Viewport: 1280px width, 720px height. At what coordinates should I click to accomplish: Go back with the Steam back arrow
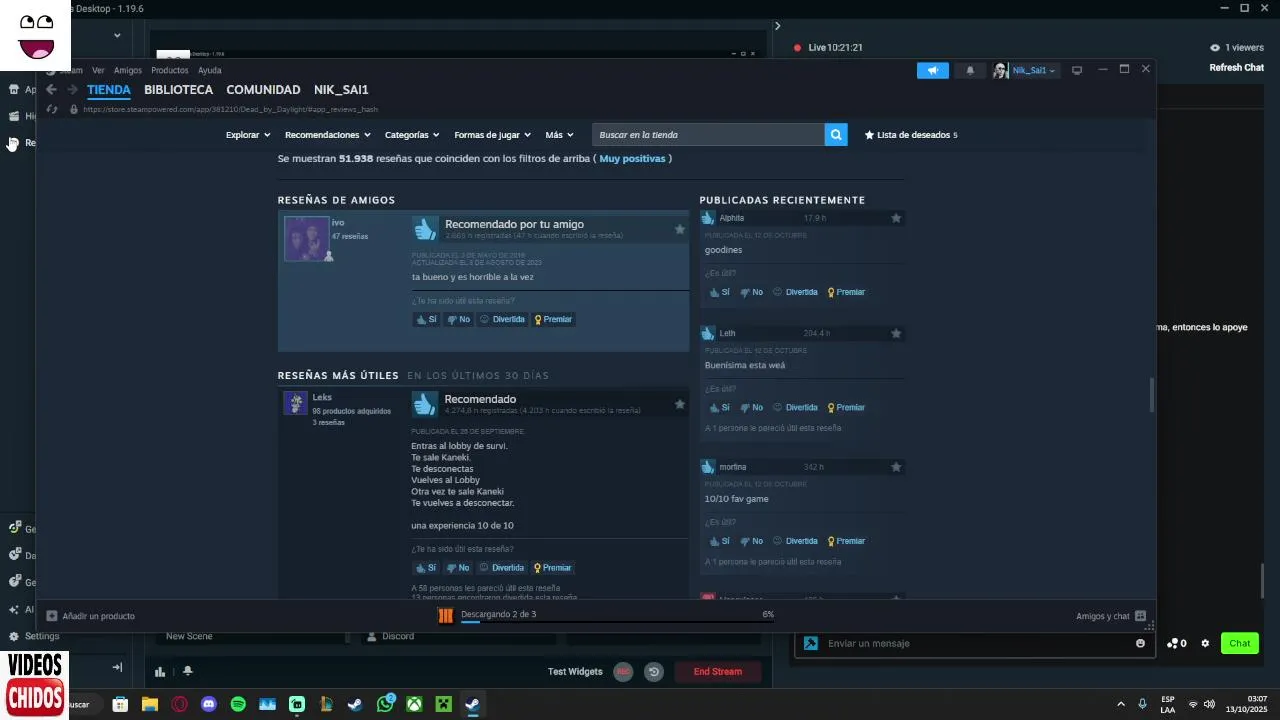51,89
